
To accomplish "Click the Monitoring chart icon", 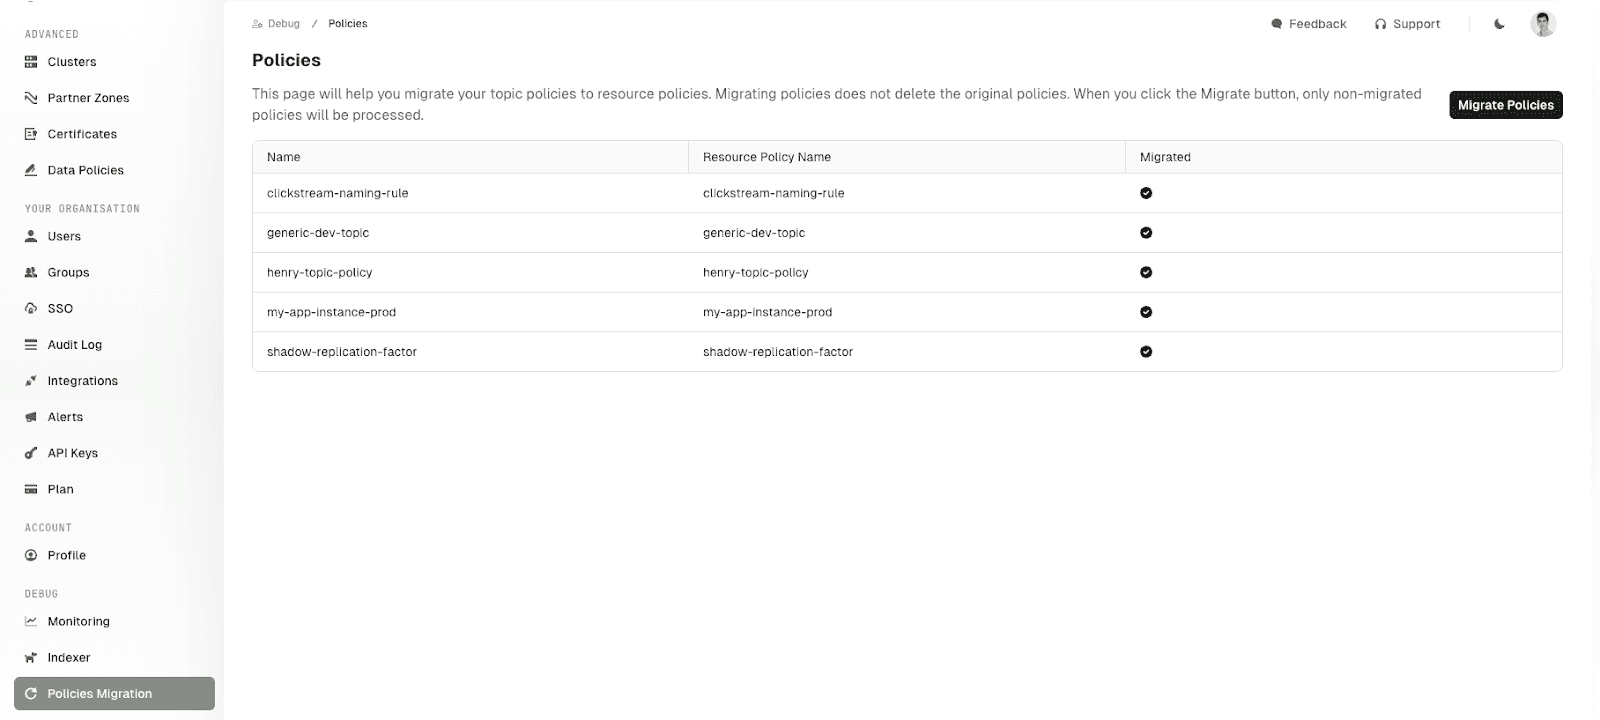I will tap(31, 621).
